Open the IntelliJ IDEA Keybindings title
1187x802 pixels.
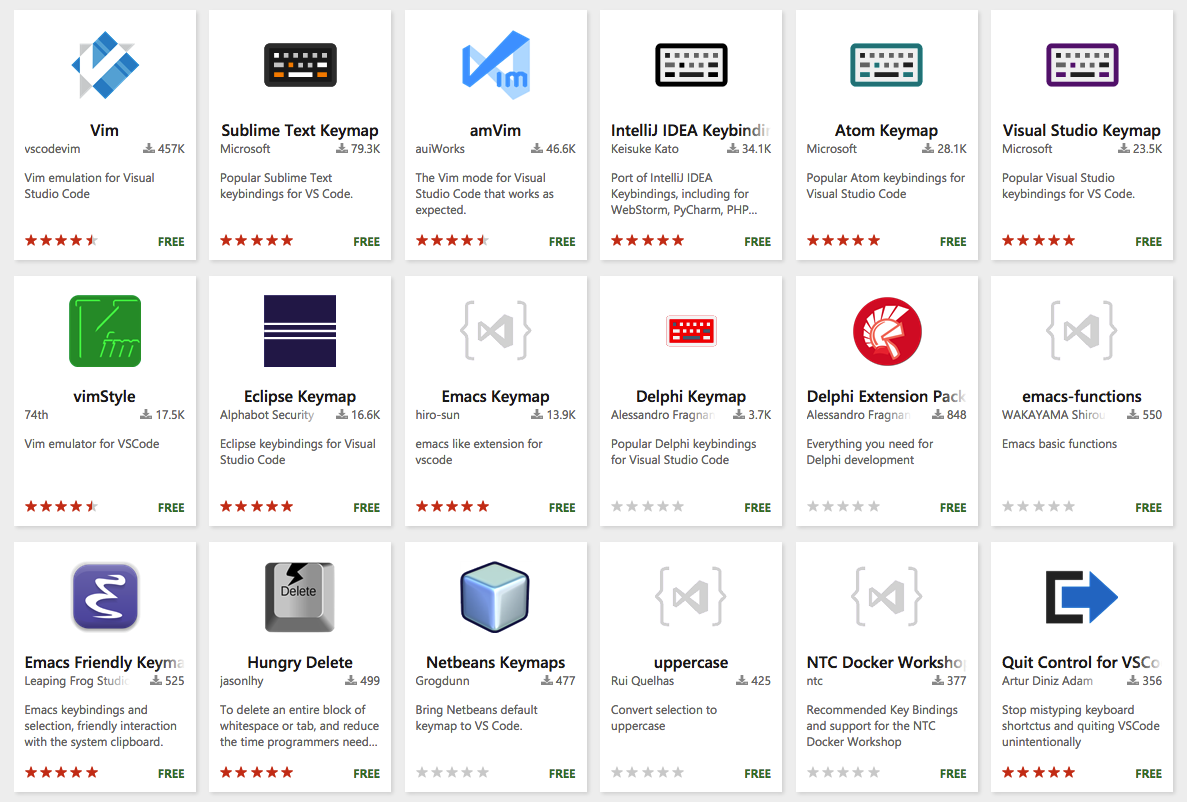[691, 130]
